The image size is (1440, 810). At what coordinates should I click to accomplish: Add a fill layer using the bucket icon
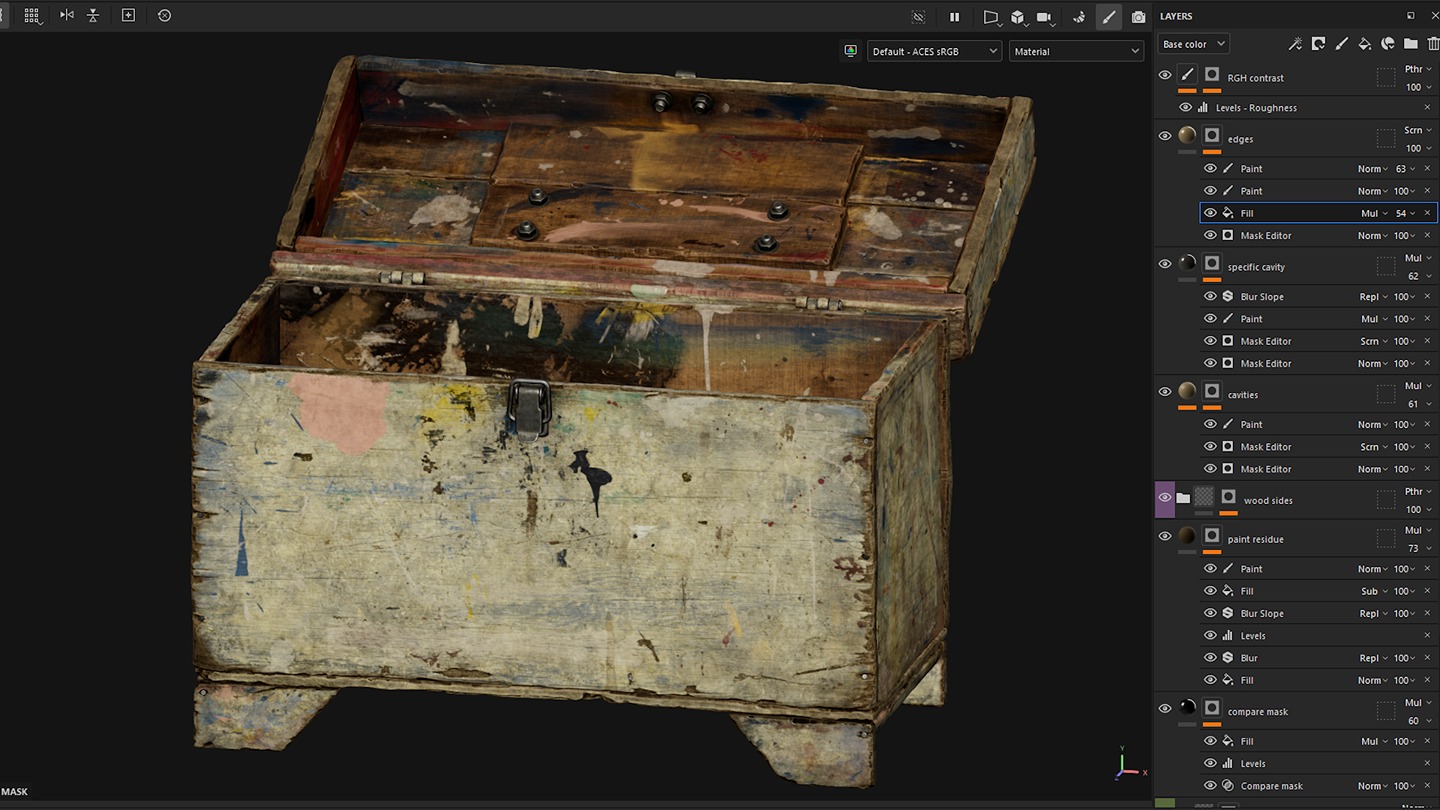[1365, 43]
